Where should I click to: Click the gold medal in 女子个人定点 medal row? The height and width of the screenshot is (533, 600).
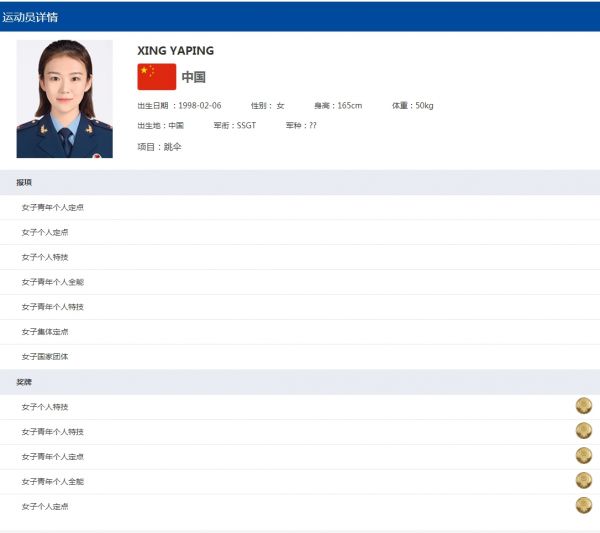tap(584, 505)
